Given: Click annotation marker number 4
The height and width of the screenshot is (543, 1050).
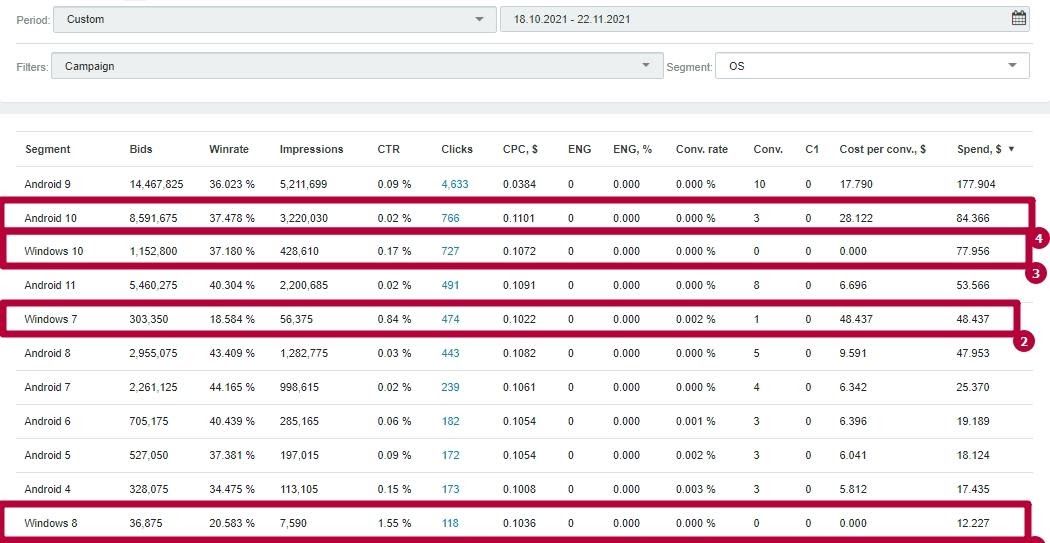Looking at the screenshot, I should 1039,239.
